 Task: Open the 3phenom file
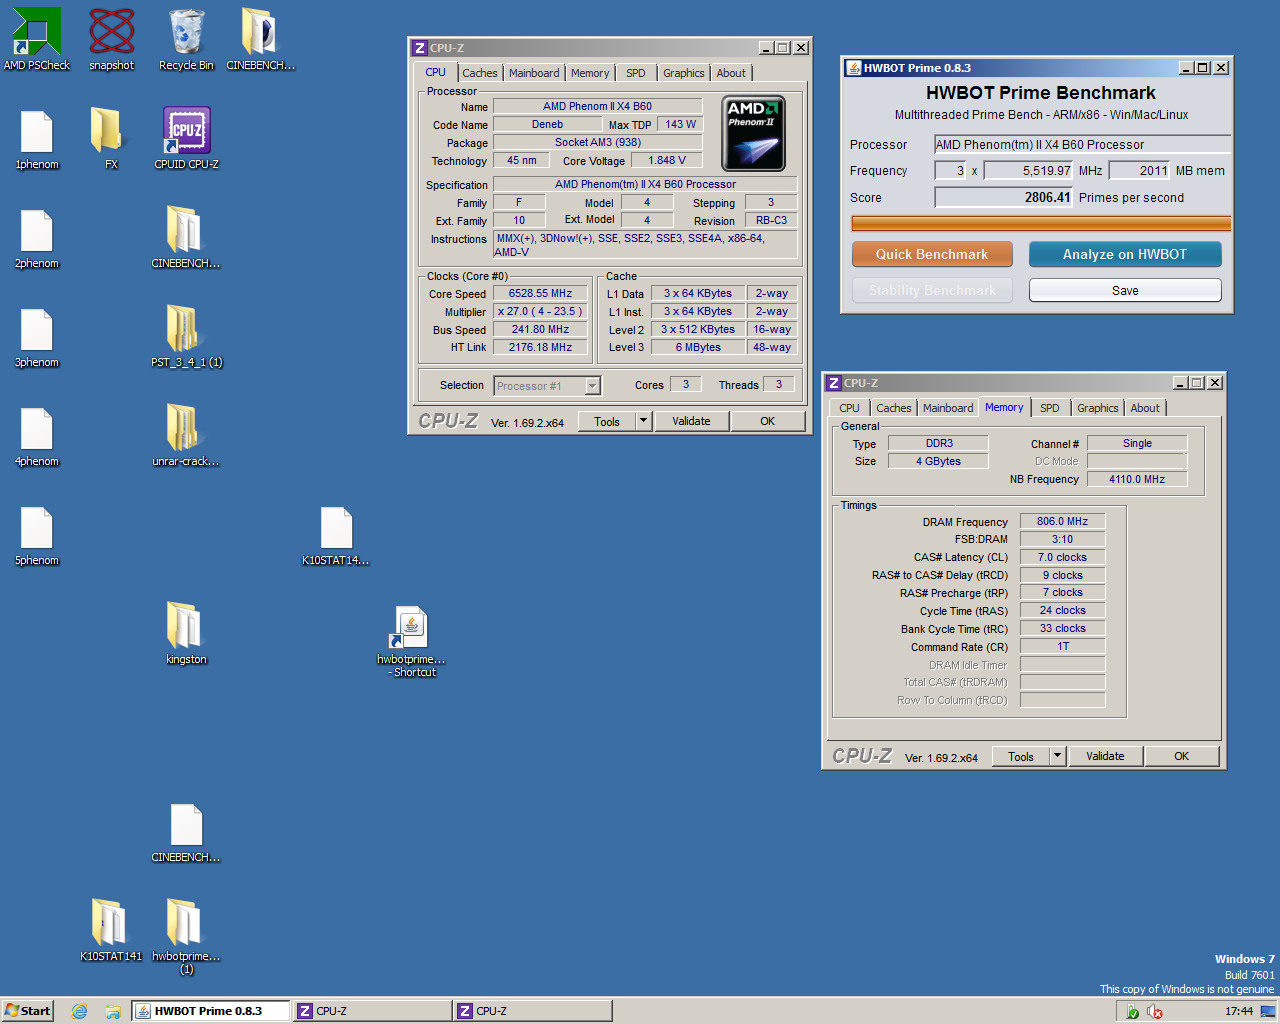pos(36,337)
